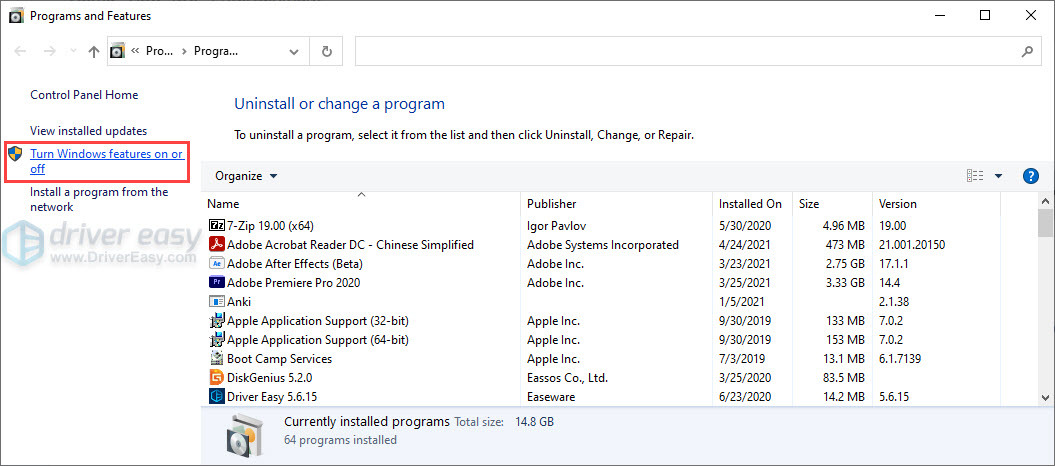
Task: Expand the address path overflow chevron
Action: click(x=135, y=51)
